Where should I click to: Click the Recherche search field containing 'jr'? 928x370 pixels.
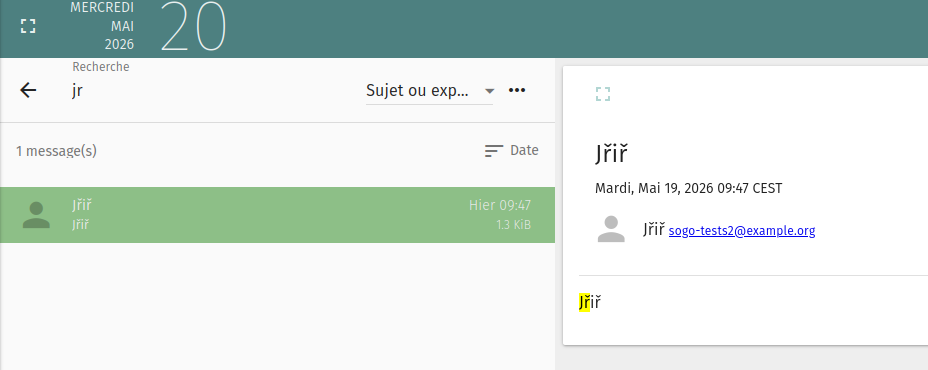point(213,91)
